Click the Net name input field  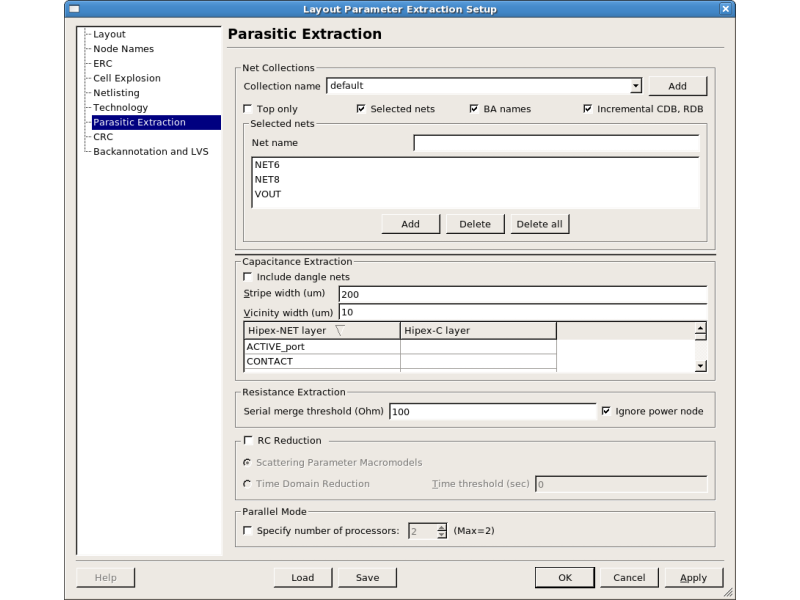(555, 143)
